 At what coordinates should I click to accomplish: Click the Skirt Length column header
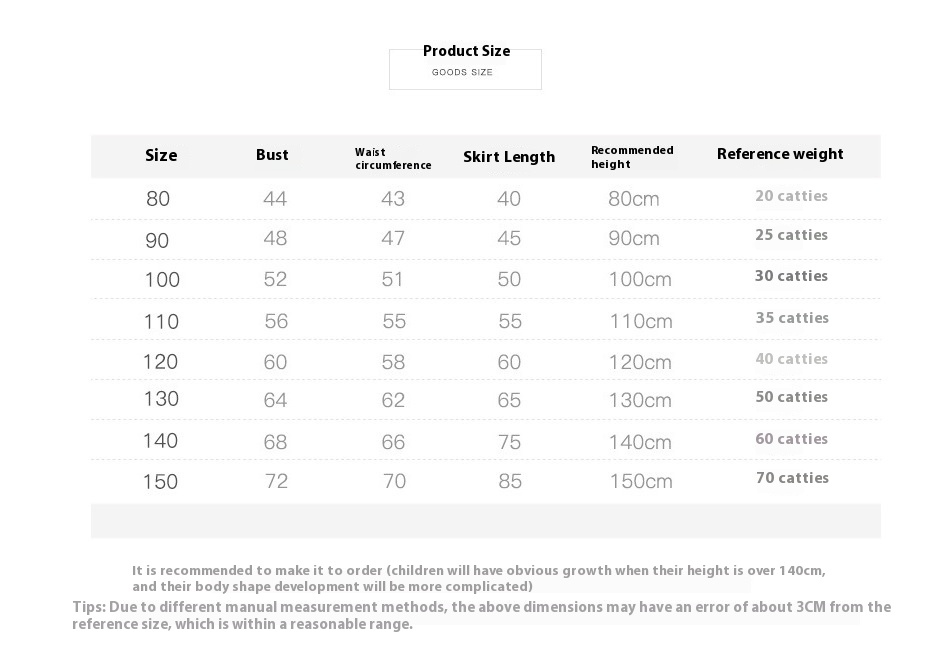[509, 157]
